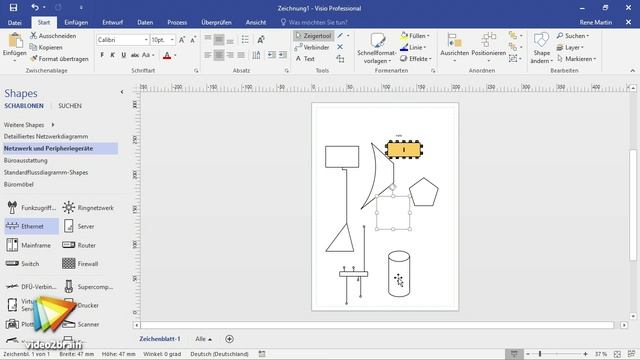Select the Firewall shape icon
The height and width of the screenshot is (360, 640).
point(69,264)
